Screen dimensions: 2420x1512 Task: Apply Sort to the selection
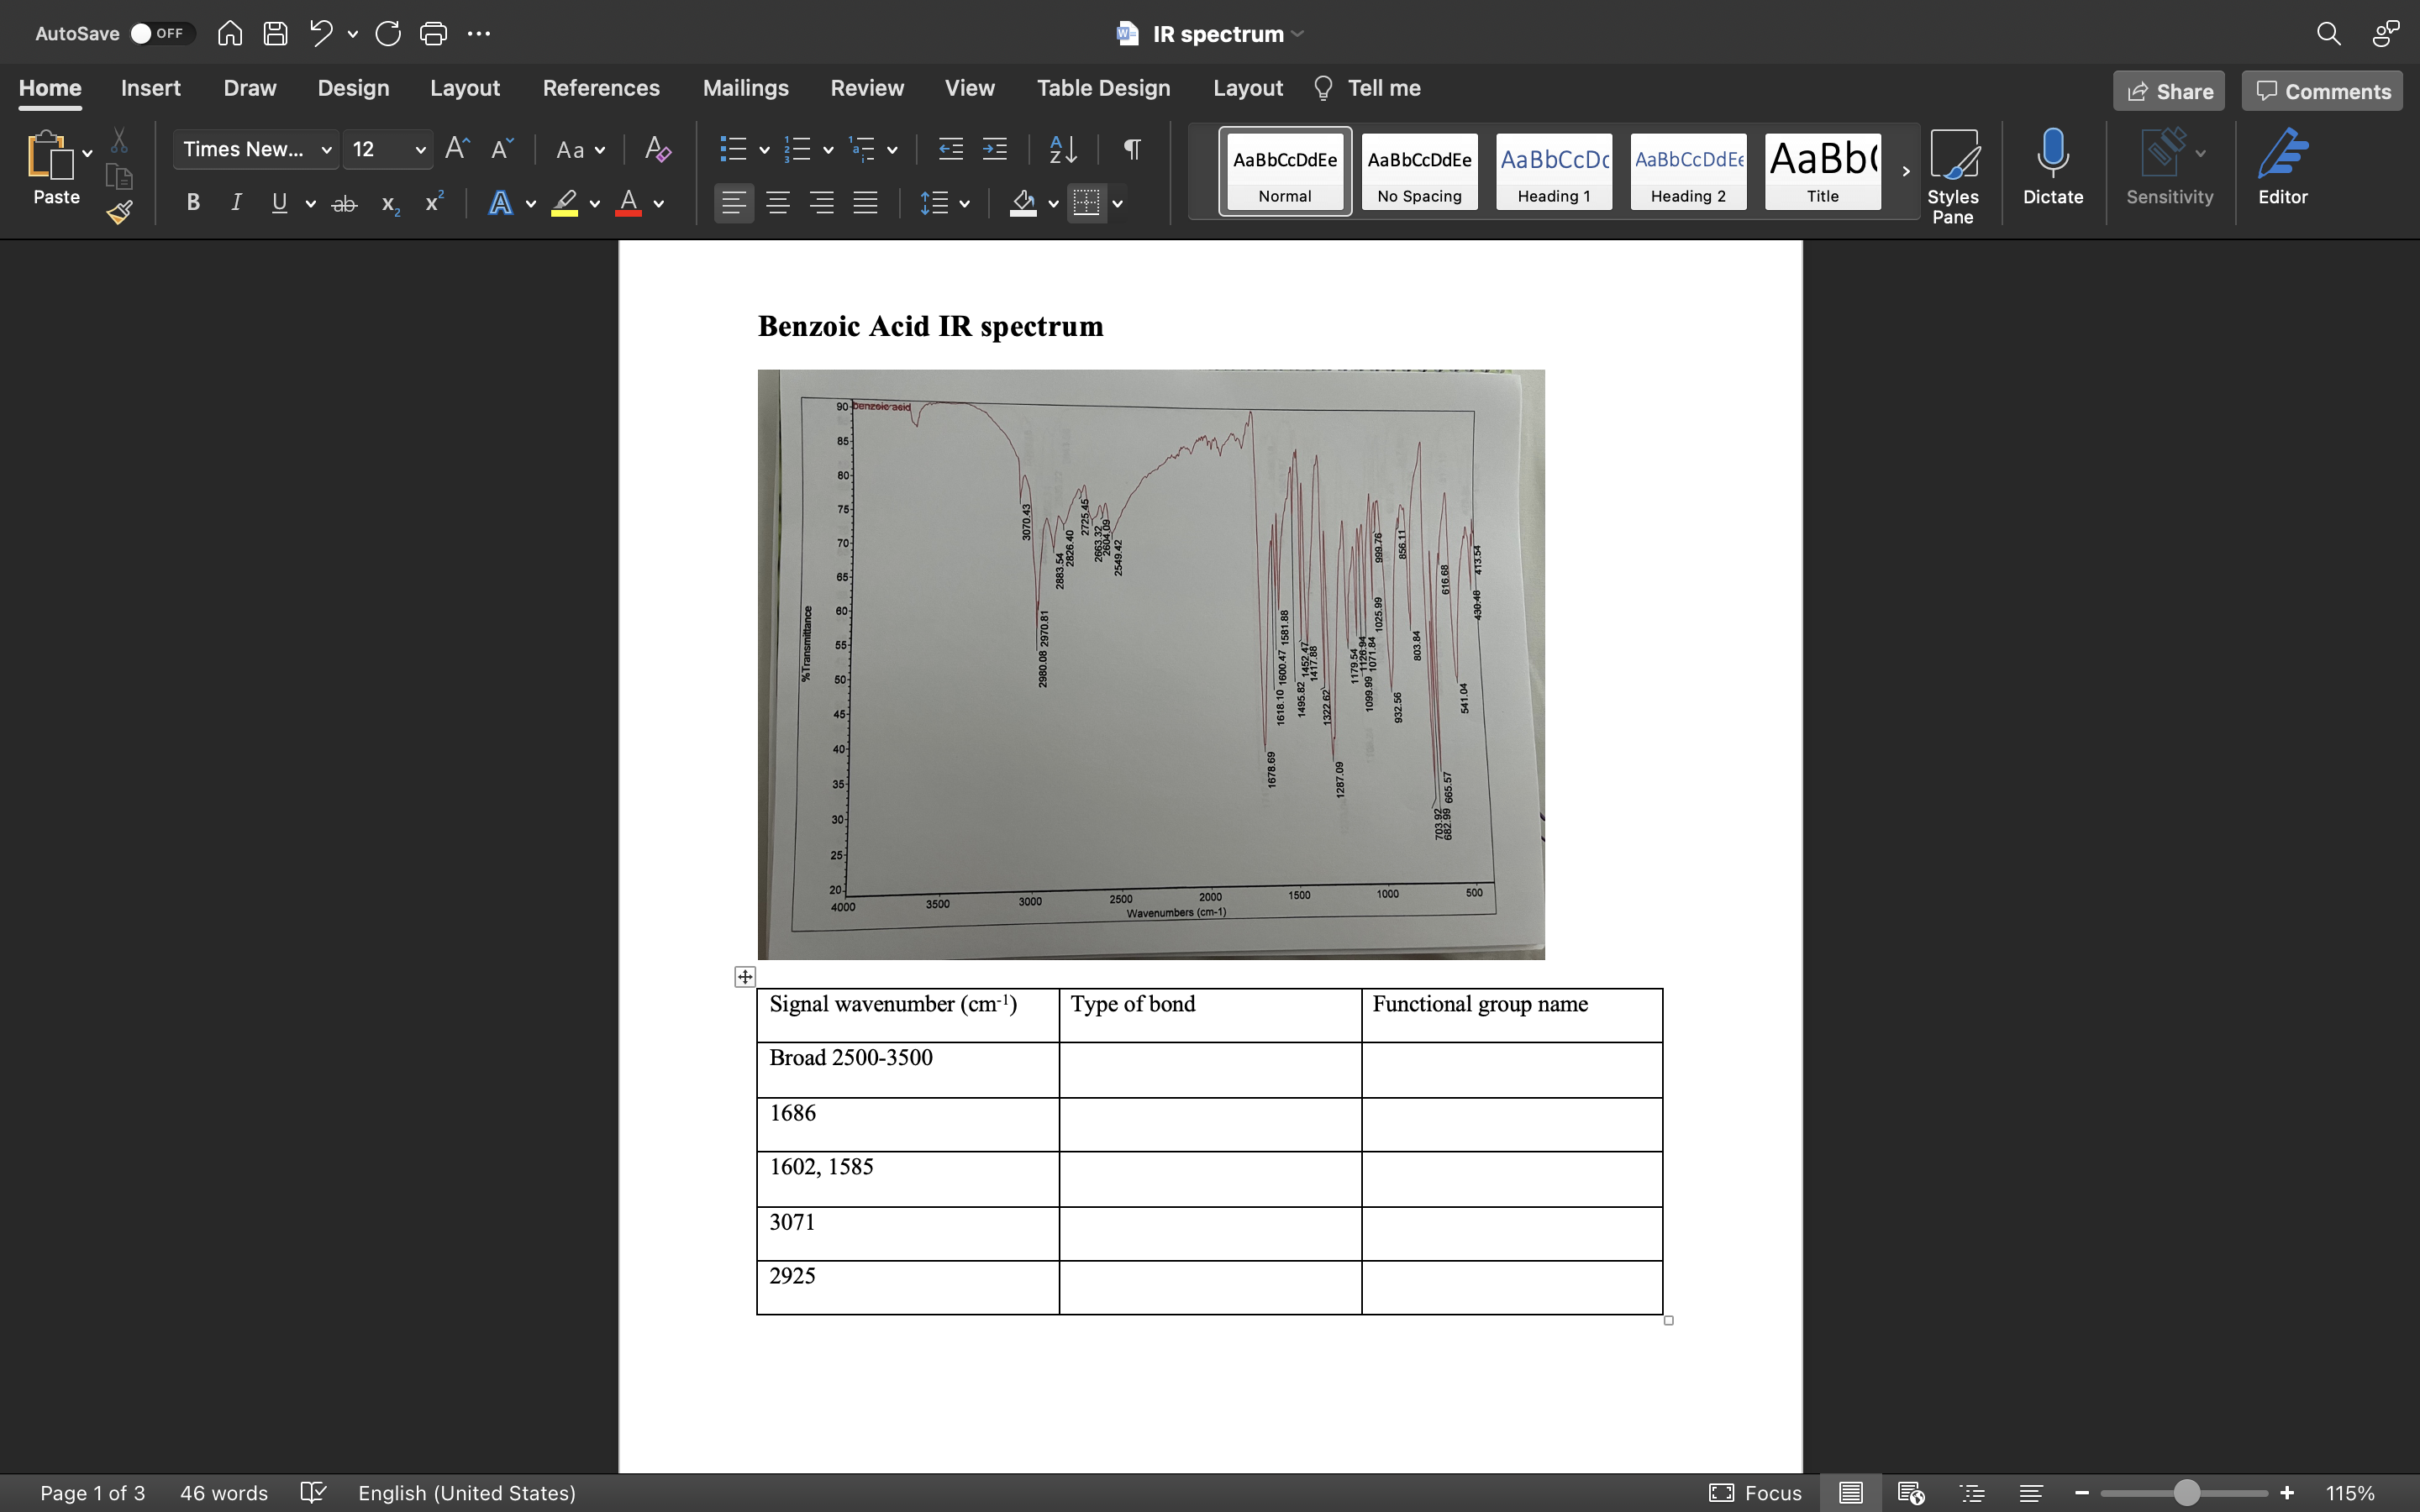tap(1061, 149)
